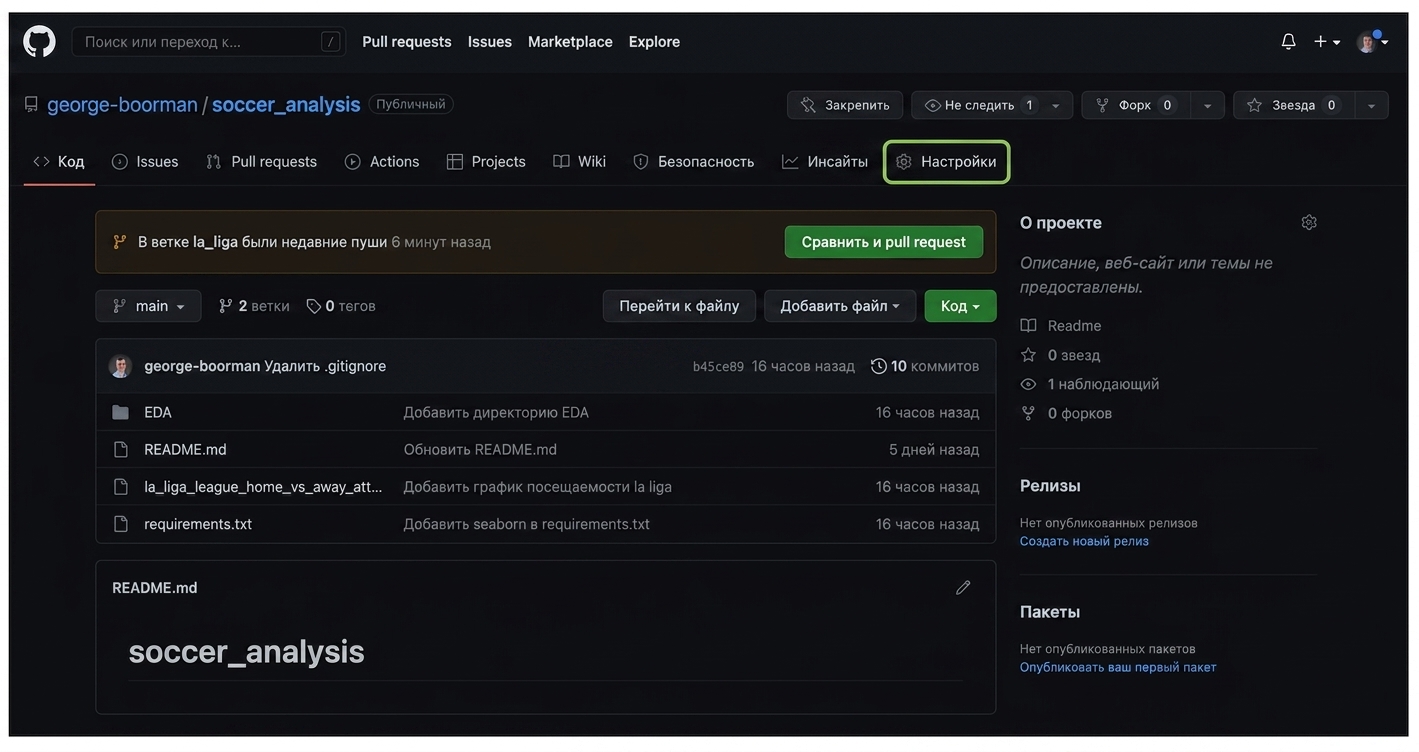Open the README.md file in the list
Image resolution: width=1419 pixels, height=752 pixels.
185,449
